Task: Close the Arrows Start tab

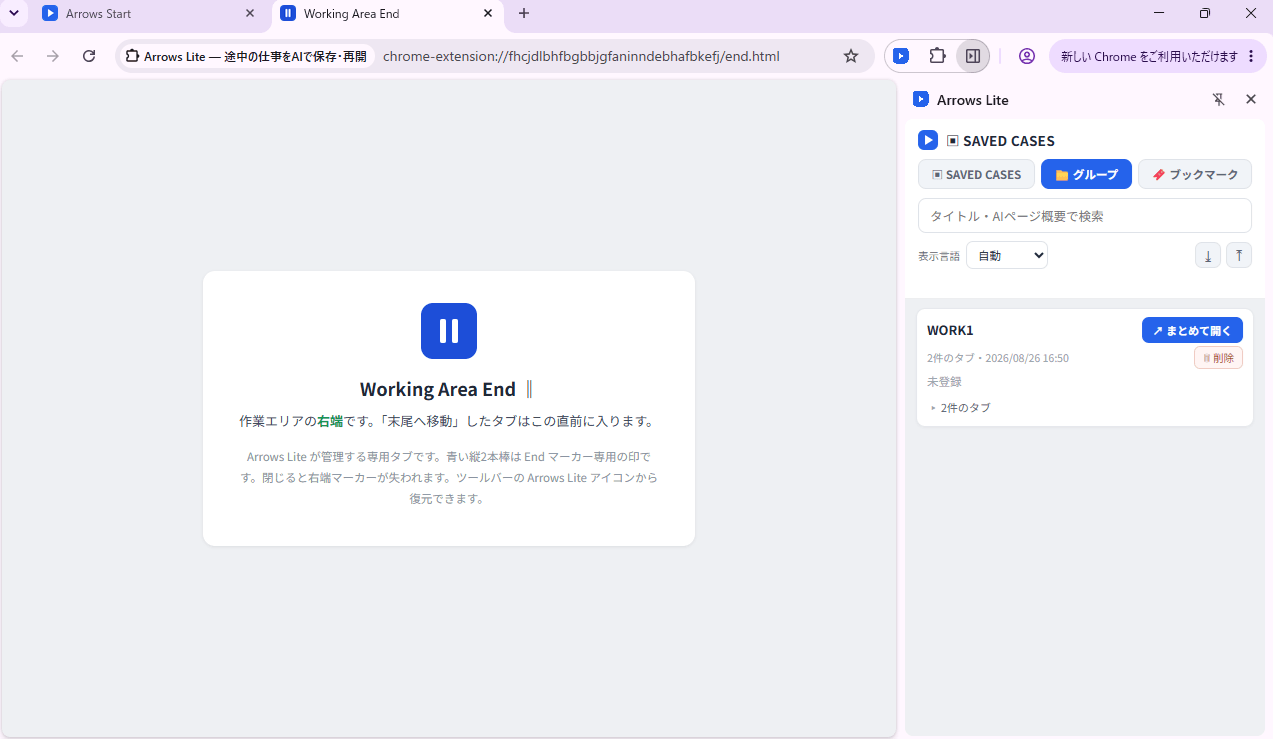Action: [250, 14]
